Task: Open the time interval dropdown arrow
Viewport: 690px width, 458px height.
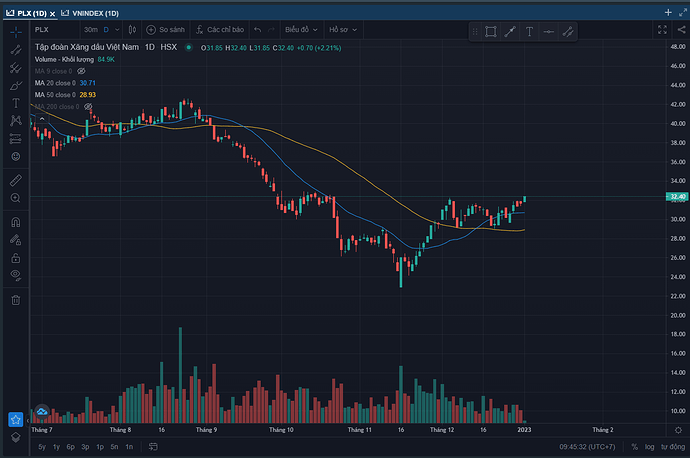Action: pyautogui.click(x=118, y=30)
